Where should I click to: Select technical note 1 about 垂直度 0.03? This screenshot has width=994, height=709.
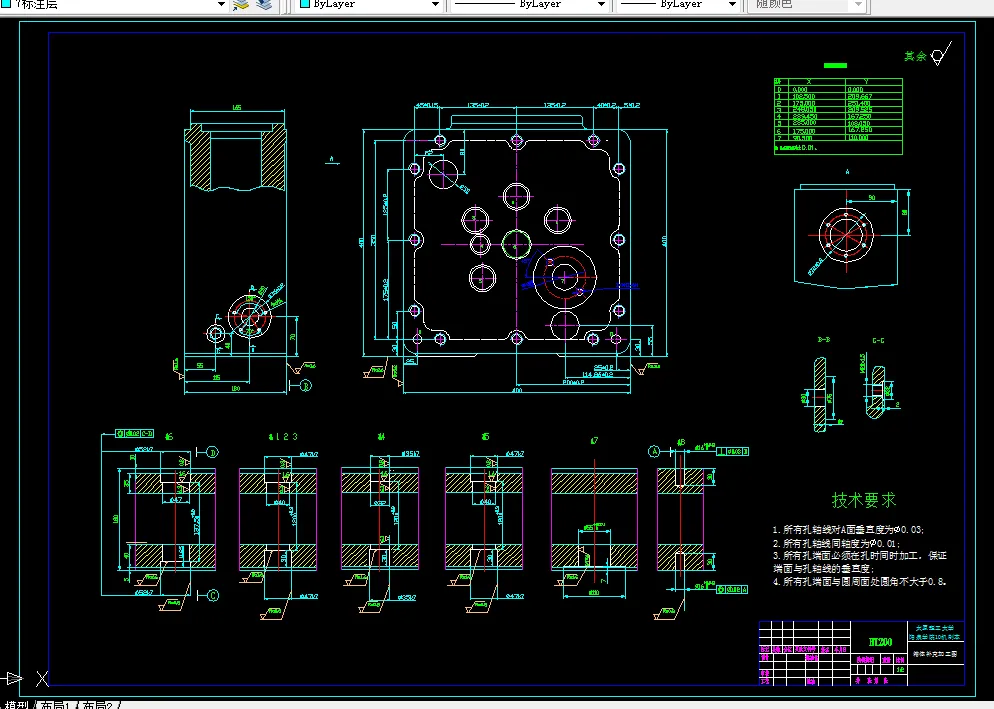[848, 530]
